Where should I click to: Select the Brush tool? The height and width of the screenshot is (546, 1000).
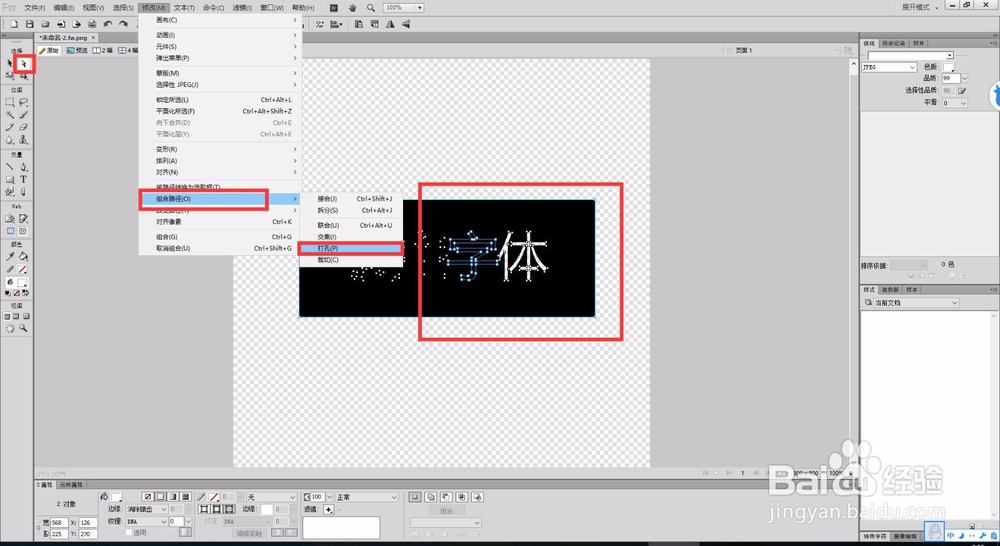[x=24, y=115]
